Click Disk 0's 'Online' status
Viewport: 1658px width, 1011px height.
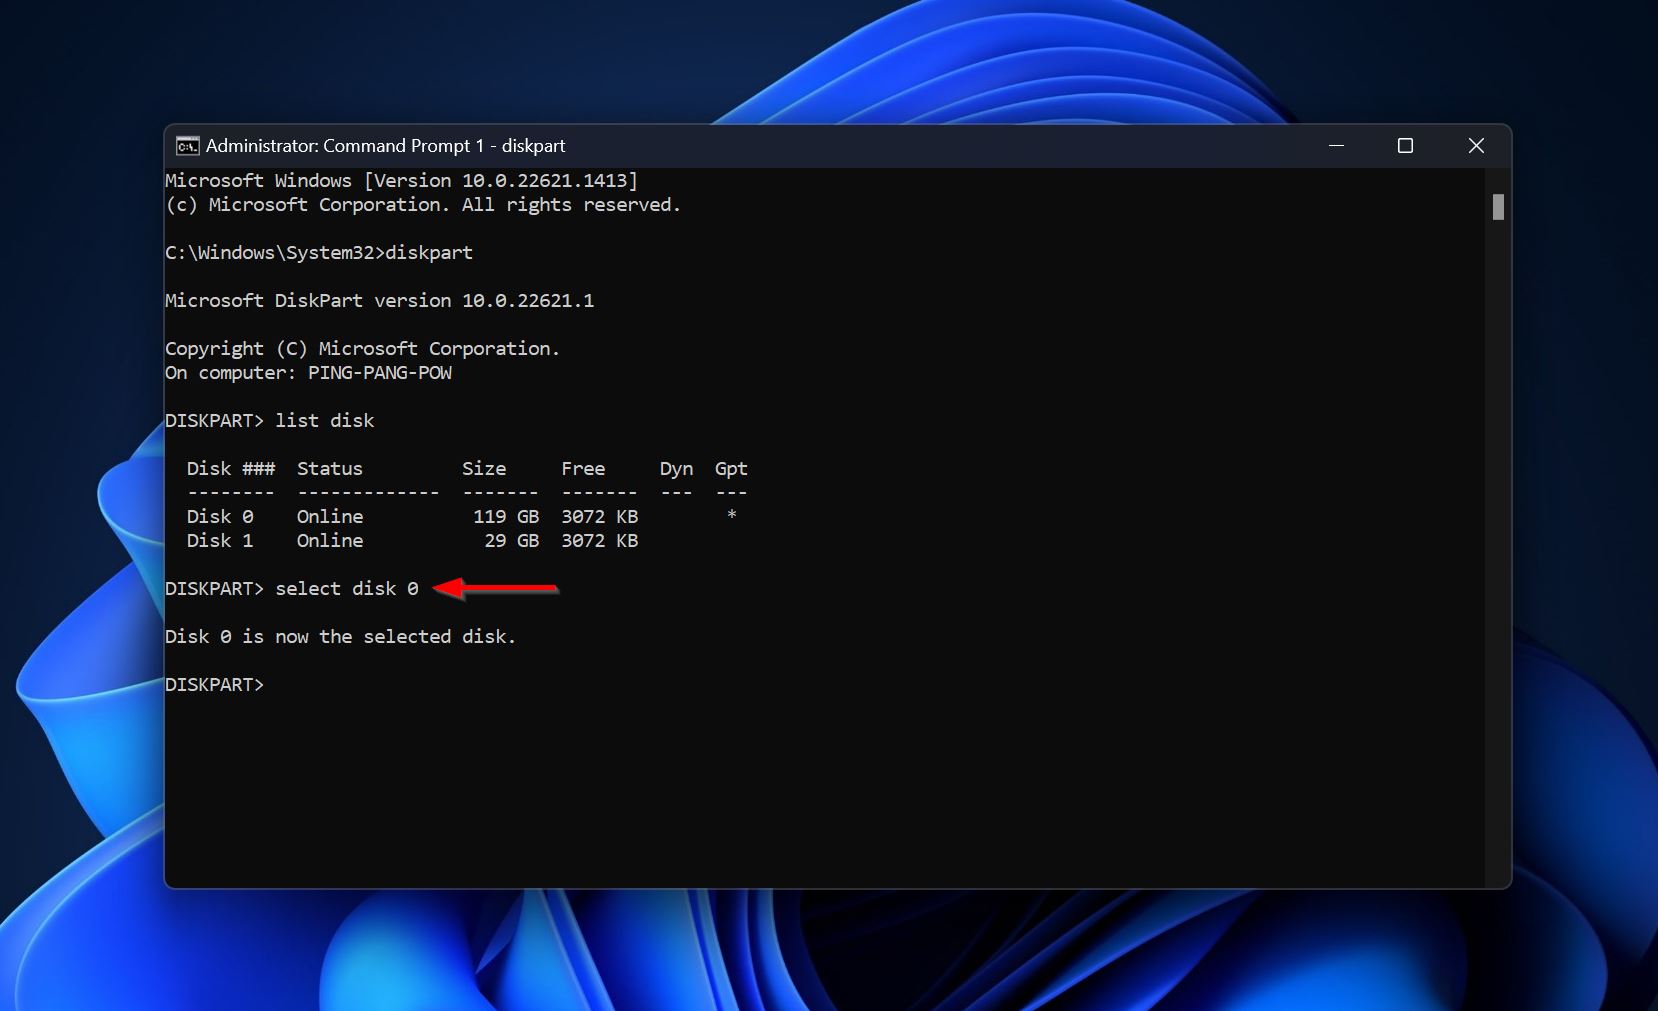tap(330, 517)
